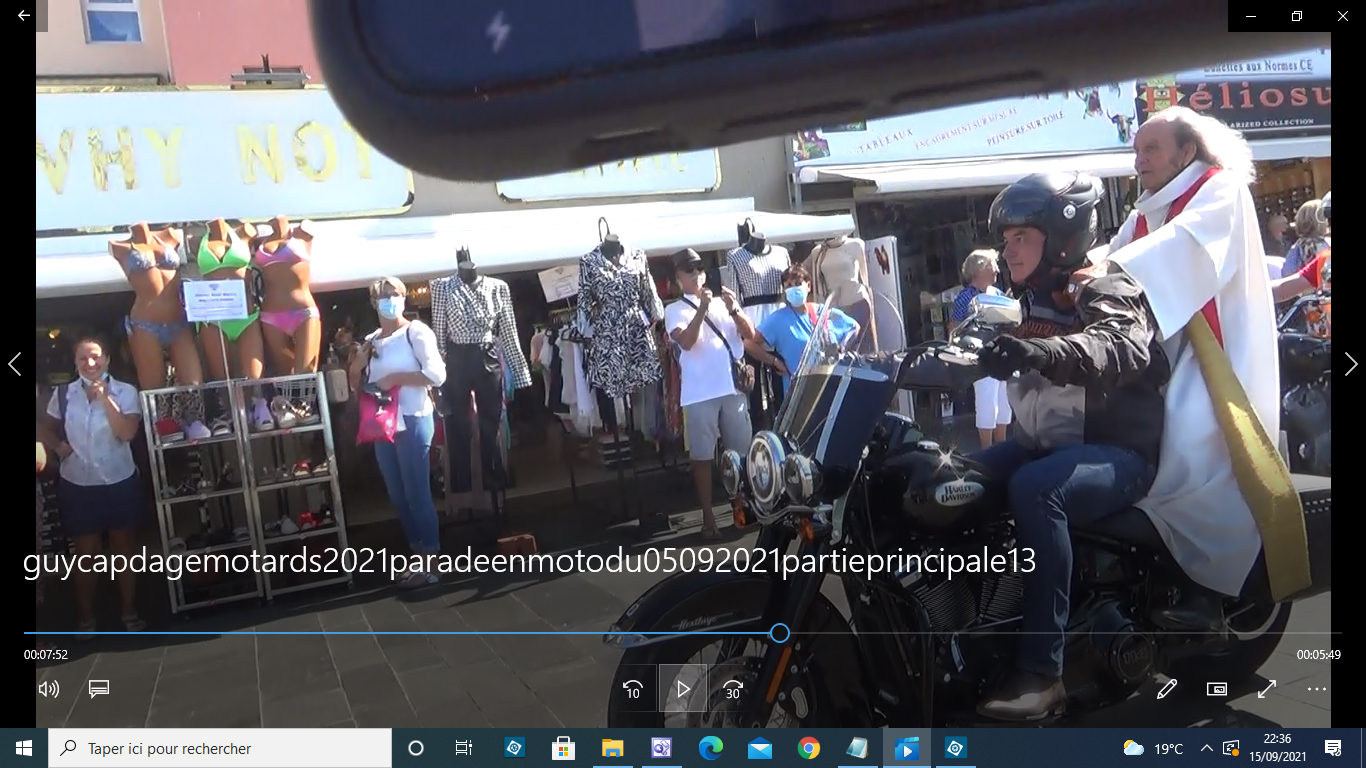Mute the video volume icon
1366x768 pixels.
pos(48,689)
